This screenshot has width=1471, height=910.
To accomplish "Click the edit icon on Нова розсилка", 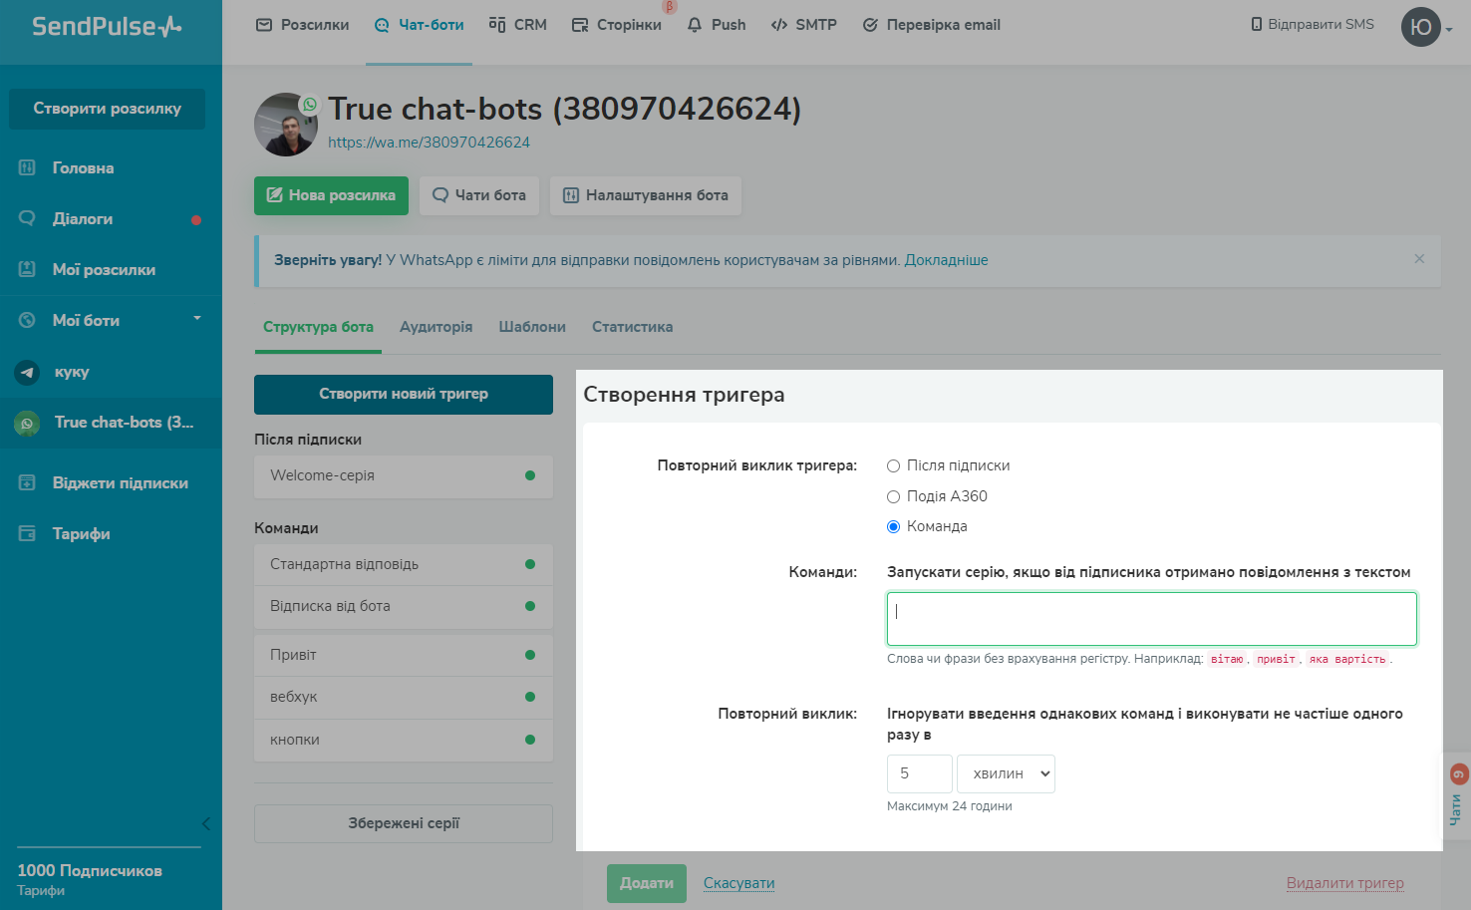I will (x=274, y=195).
